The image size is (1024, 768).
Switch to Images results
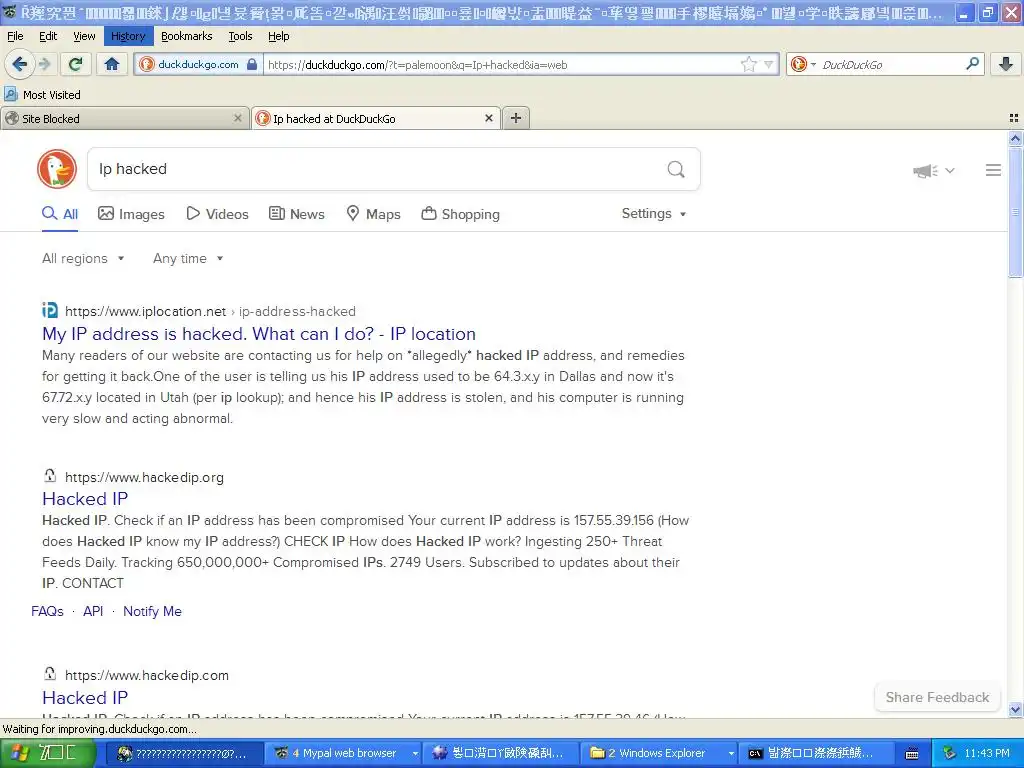click(x=131, y=214)
